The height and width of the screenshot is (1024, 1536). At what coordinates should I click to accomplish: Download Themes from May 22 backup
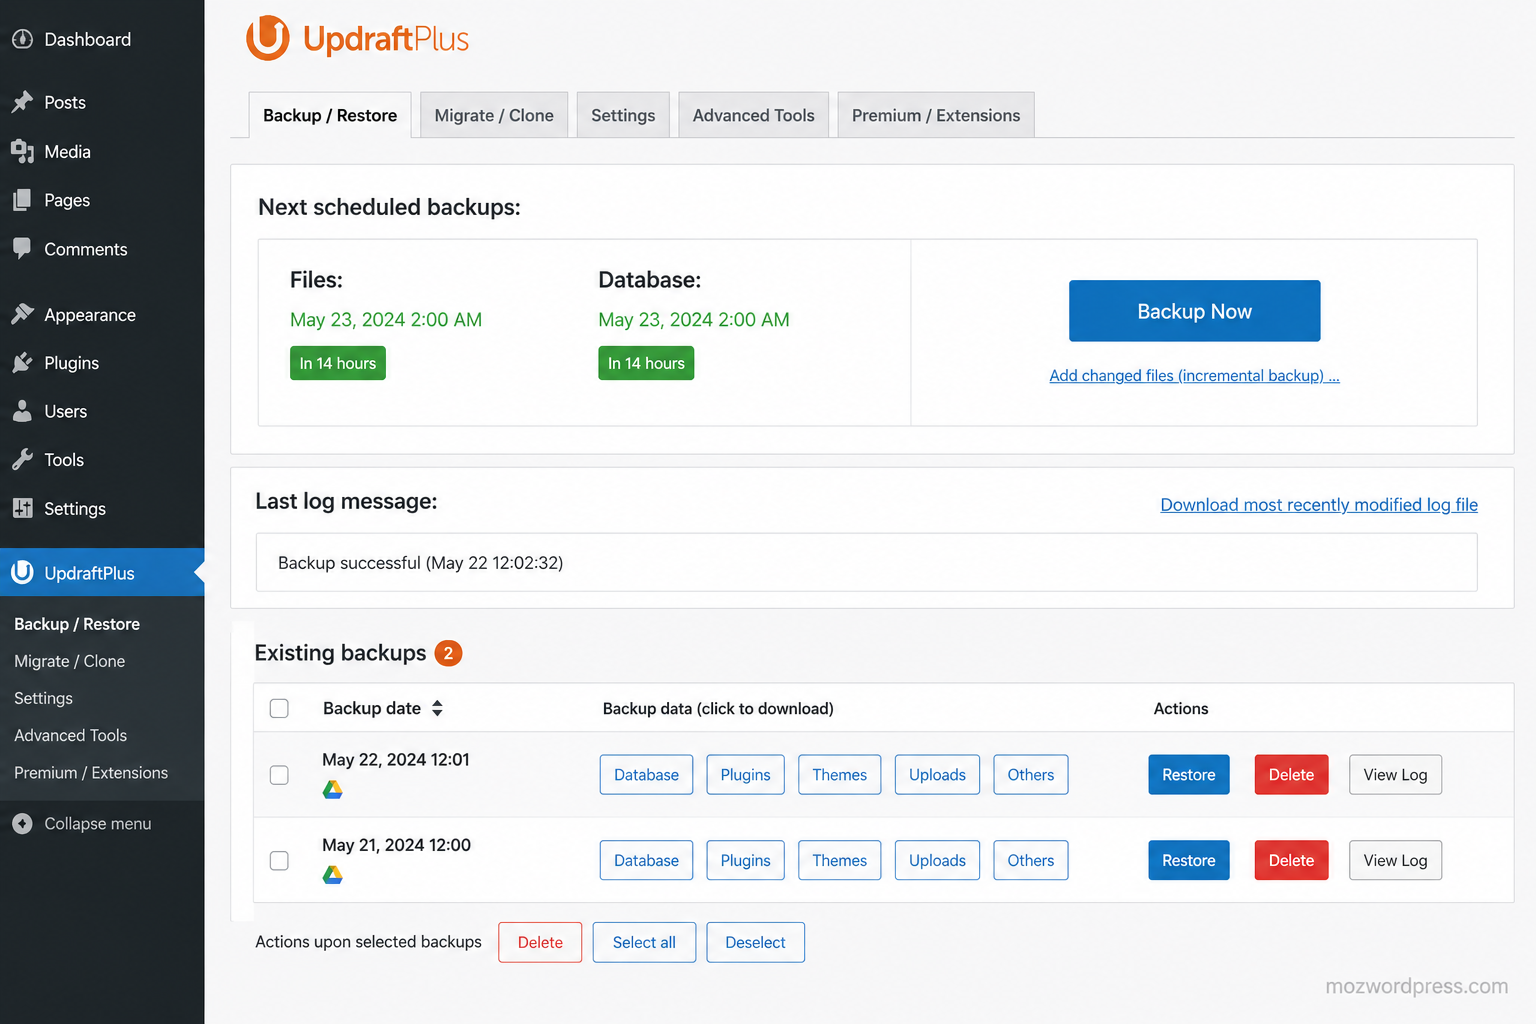coord(839,775)
